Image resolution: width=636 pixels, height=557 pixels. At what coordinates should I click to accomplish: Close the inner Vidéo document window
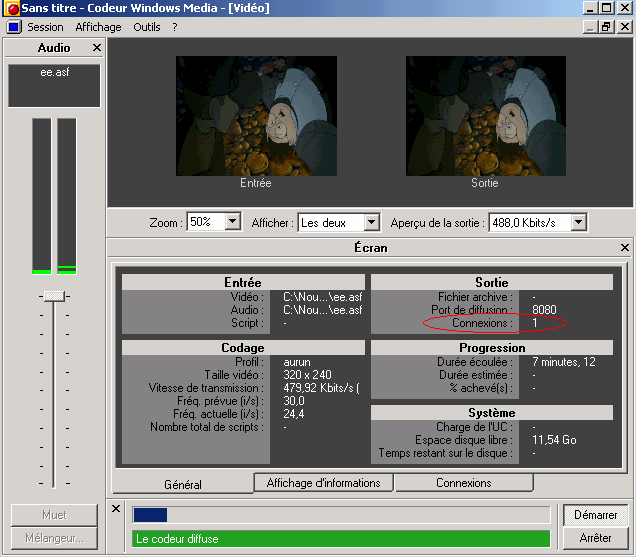[x=625, y=27]
